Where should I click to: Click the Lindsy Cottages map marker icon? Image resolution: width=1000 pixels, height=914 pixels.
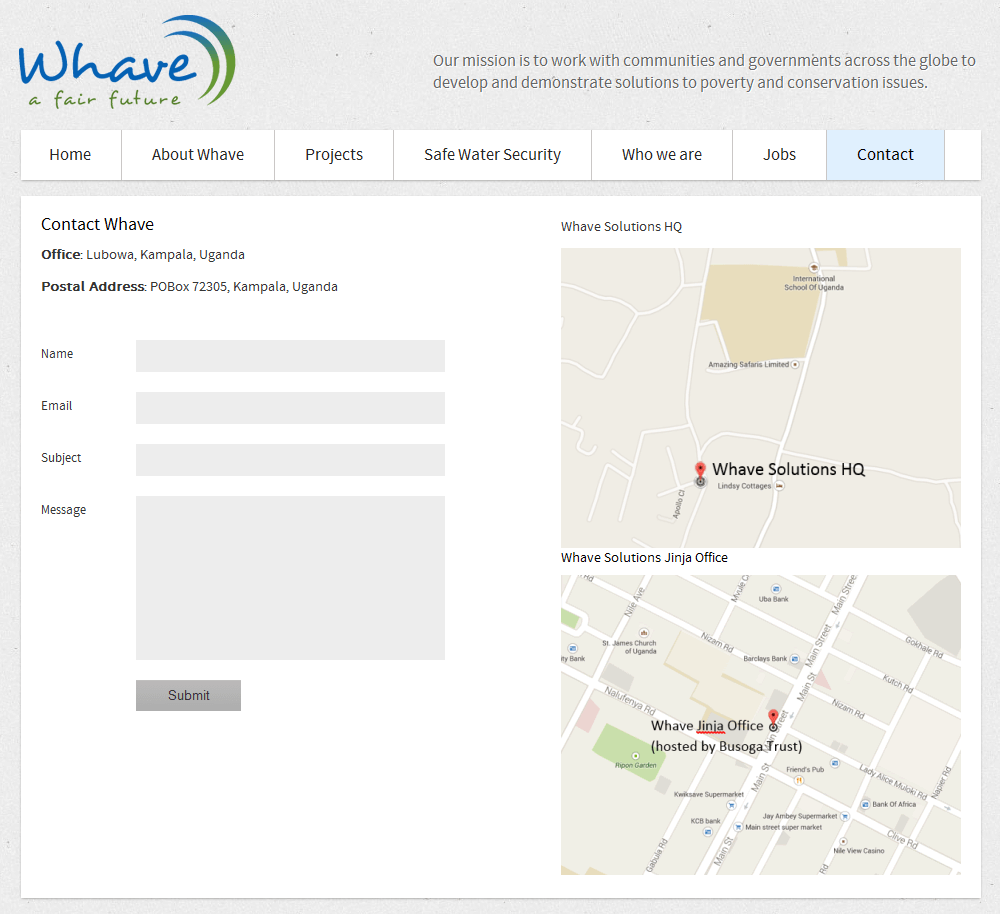point(780,486)
